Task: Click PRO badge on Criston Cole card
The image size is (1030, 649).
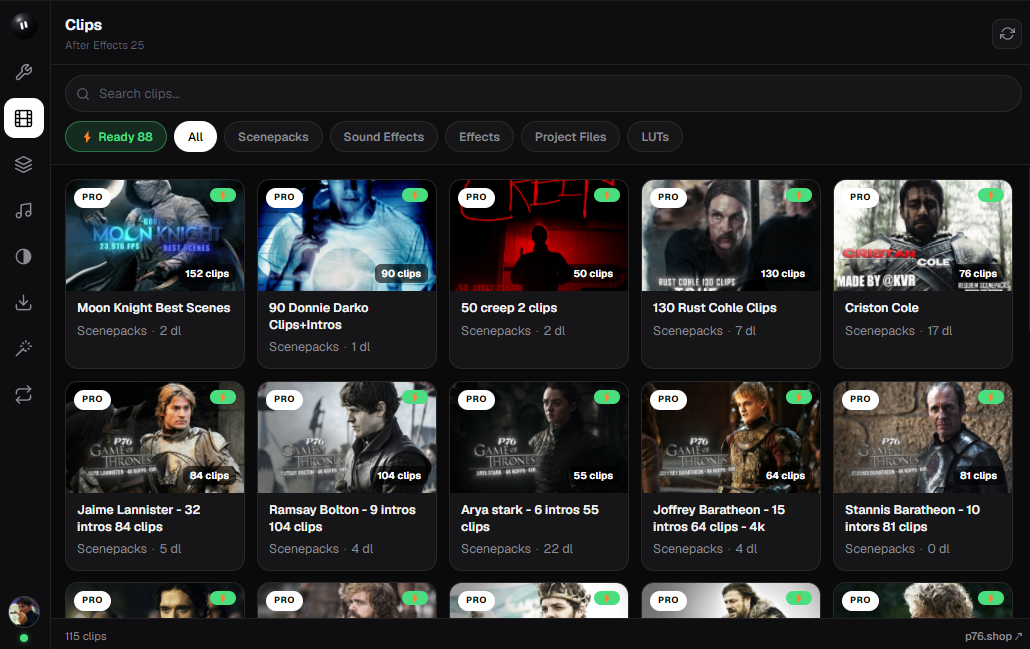Action: pos(860,197)
